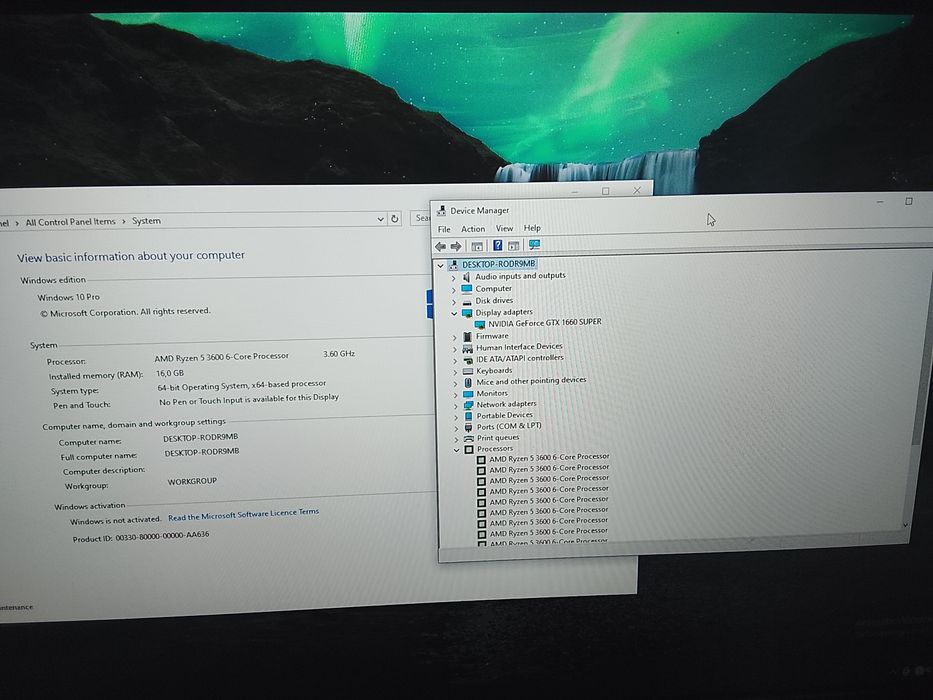Click '16,0 GB' installed memory value
This screenshot has width=933, height=700.
point(170,373)
